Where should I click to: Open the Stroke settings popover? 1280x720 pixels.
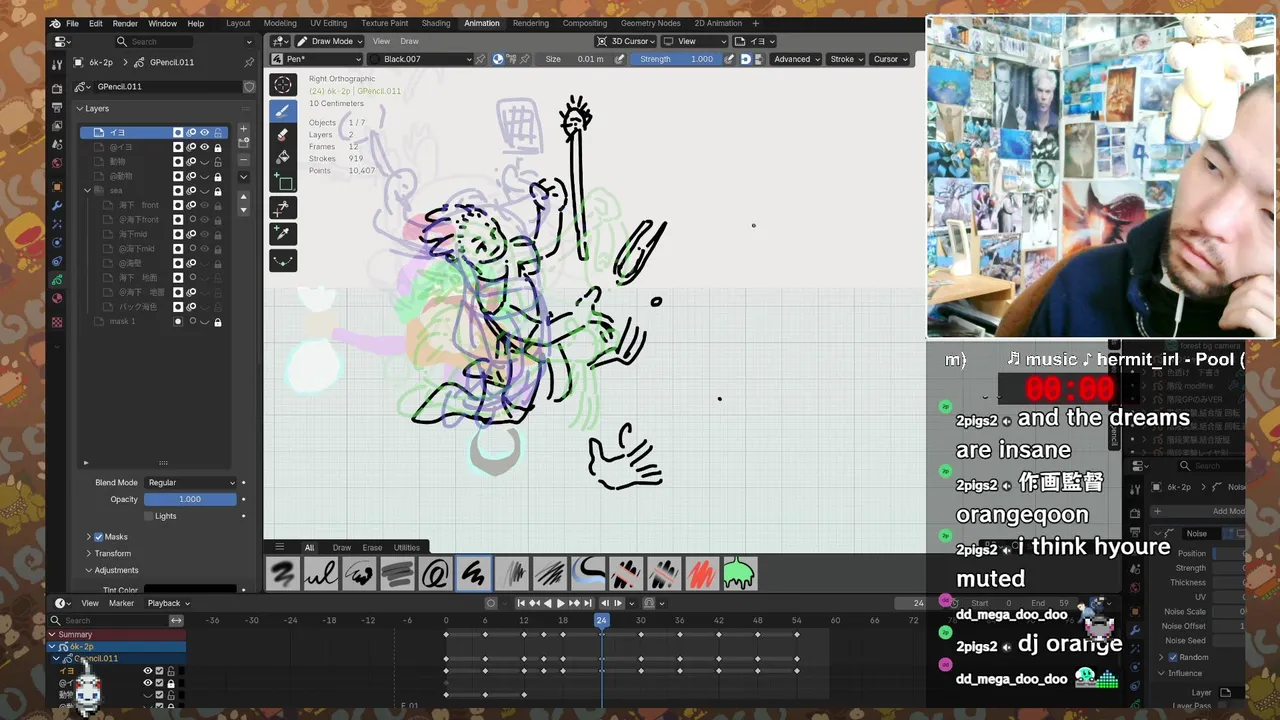(846, 59)
